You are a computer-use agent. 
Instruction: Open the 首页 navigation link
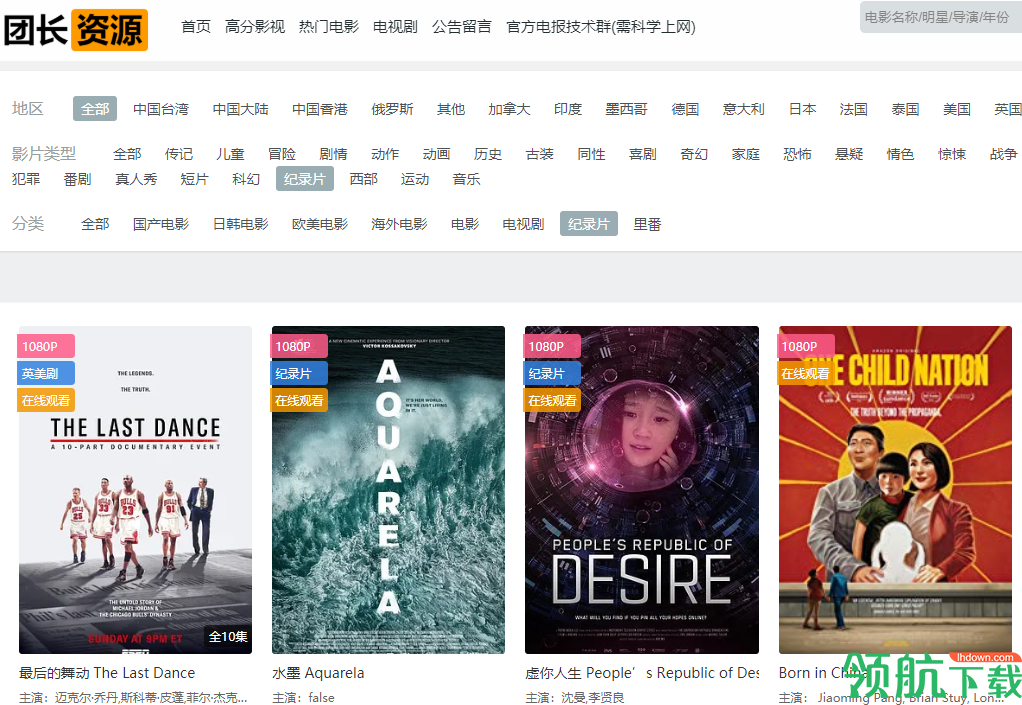[196, 27]
